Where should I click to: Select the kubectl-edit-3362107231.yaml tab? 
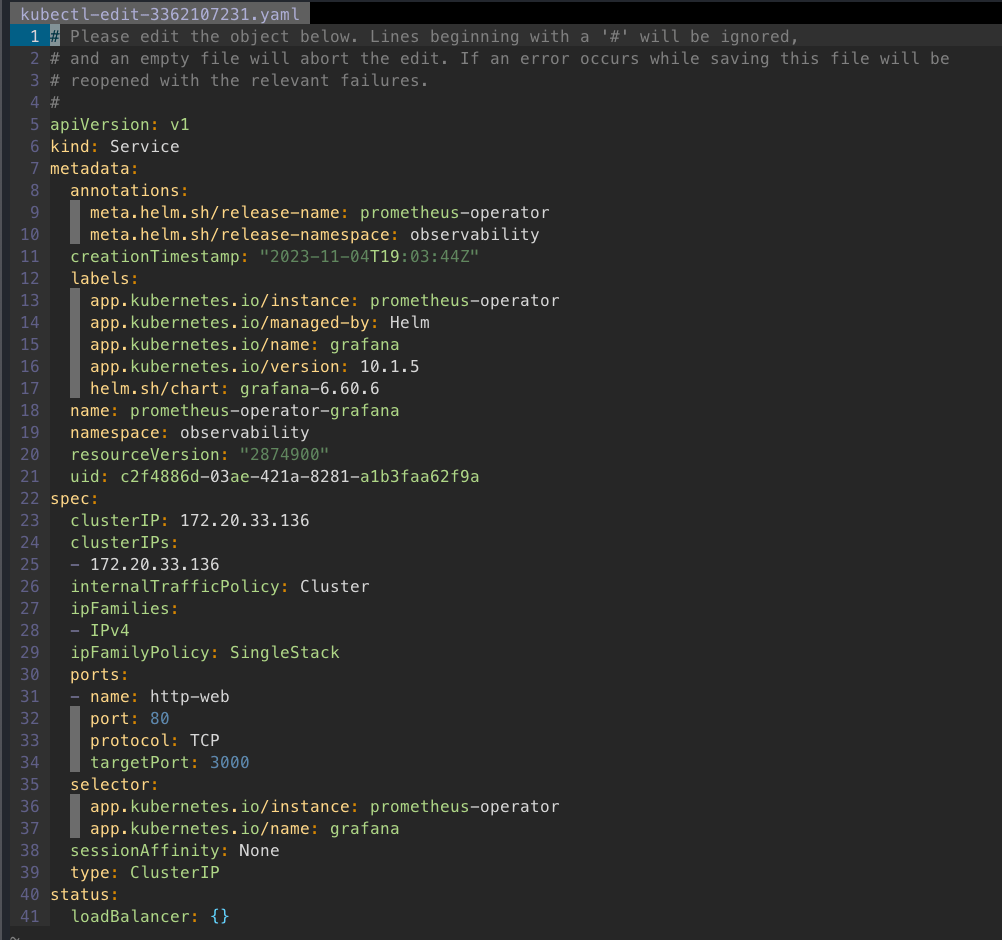(159, 14)
